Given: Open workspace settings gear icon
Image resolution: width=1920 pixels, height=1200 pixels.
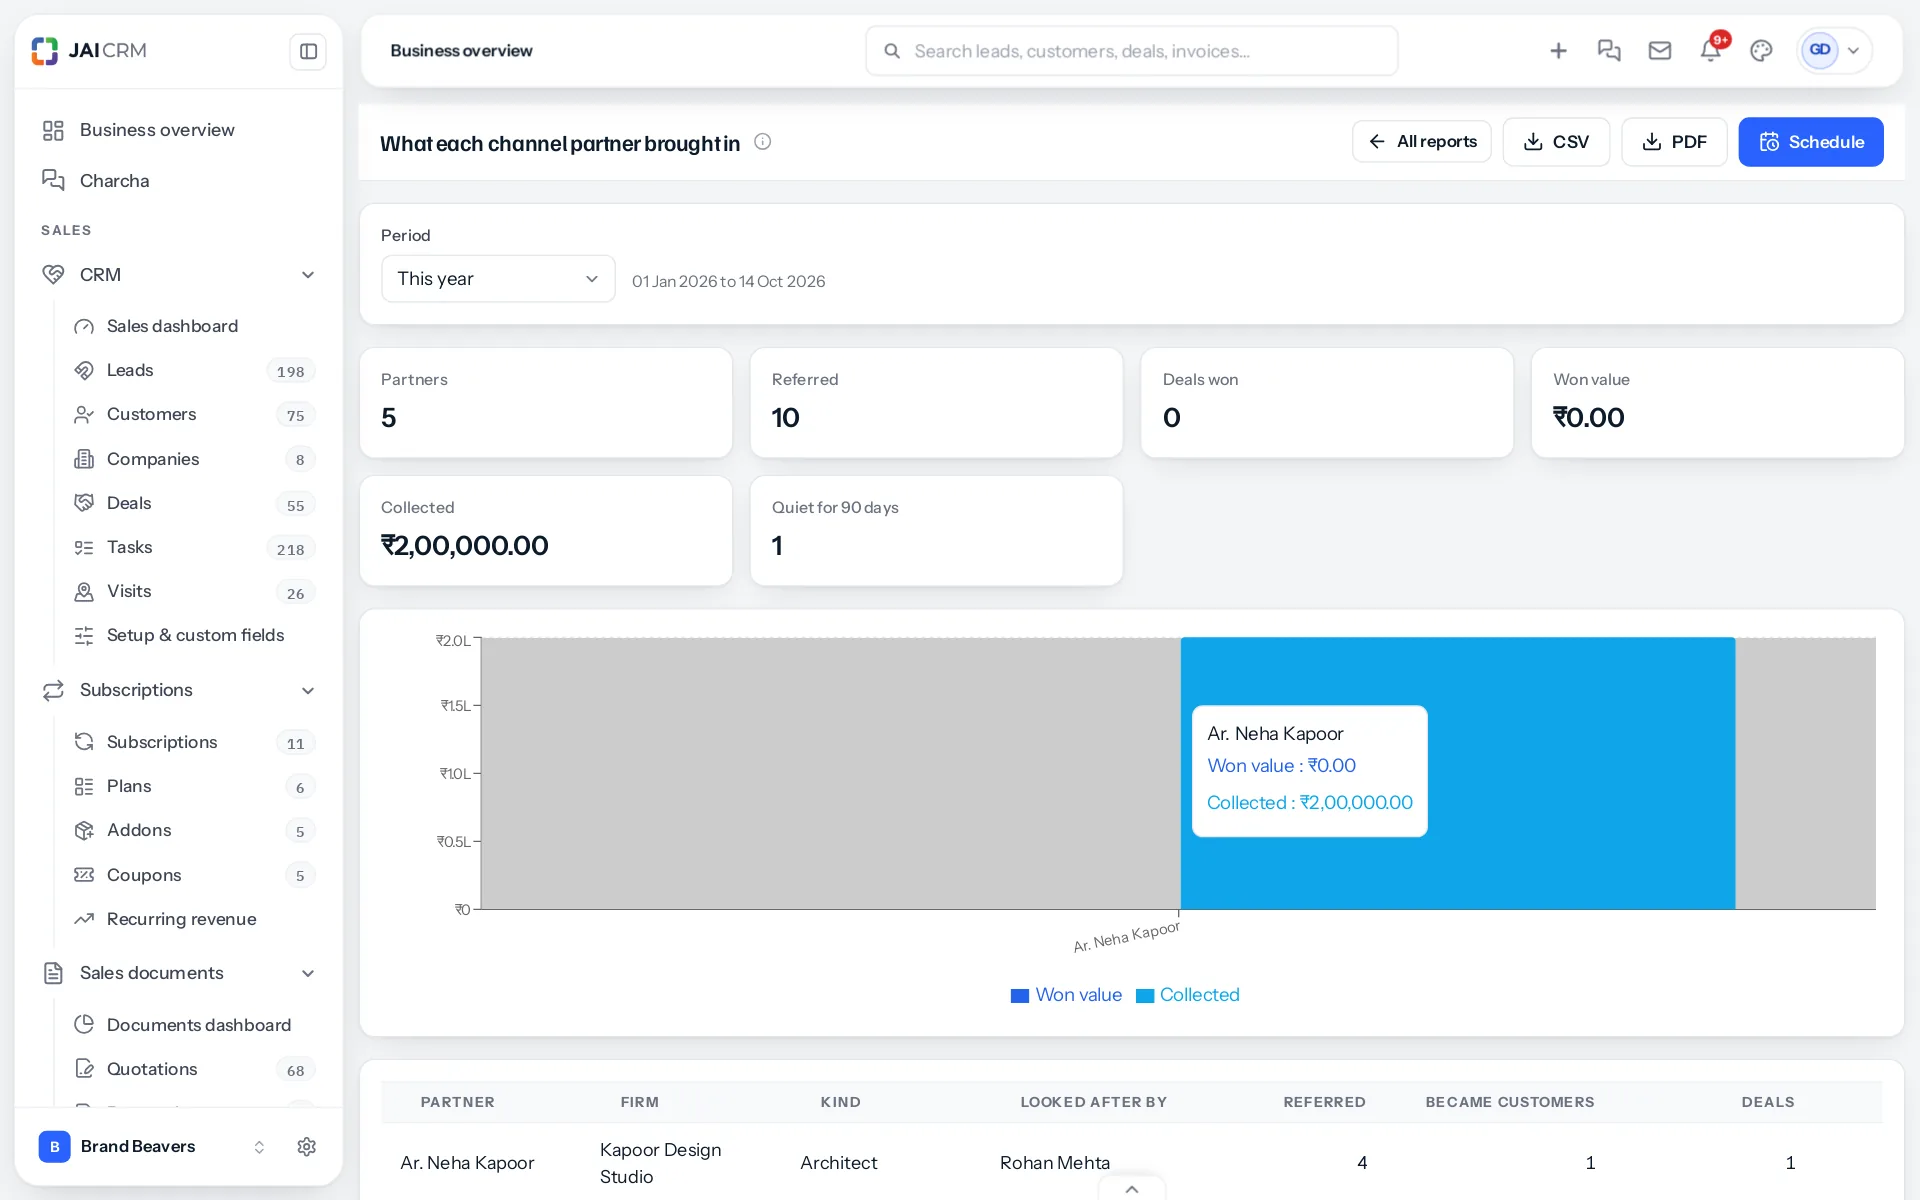Looking at the screenshot, I should pyautogui.click(x=307, y=1147).
